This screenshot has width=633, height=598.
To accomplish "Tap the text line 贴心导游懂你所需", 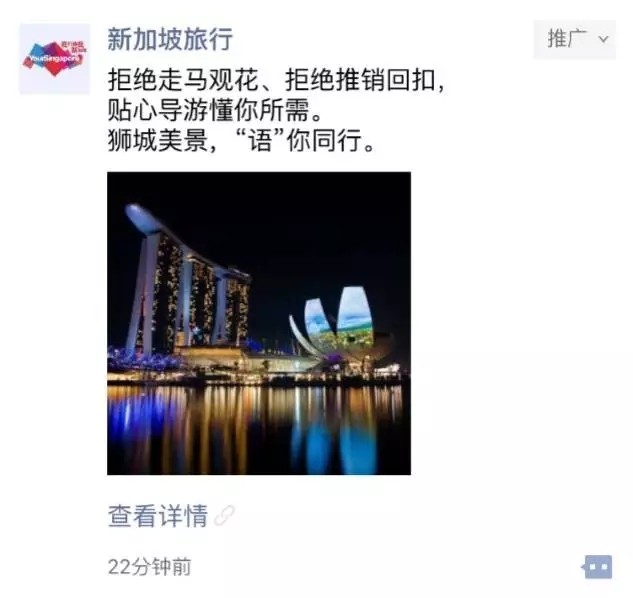I will pyautogui.click(x=215, y=110).
